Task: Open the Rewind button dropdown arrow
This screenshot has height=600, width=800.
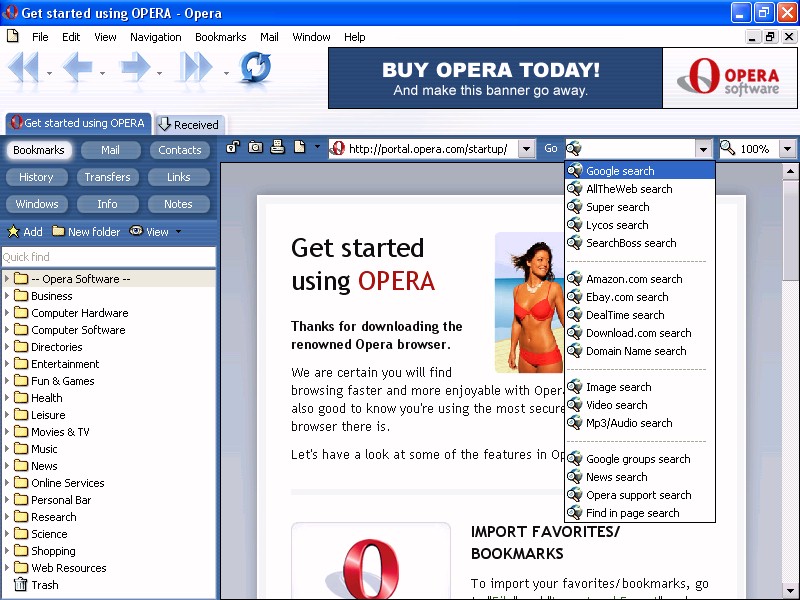Action: (x=49, y=73)
